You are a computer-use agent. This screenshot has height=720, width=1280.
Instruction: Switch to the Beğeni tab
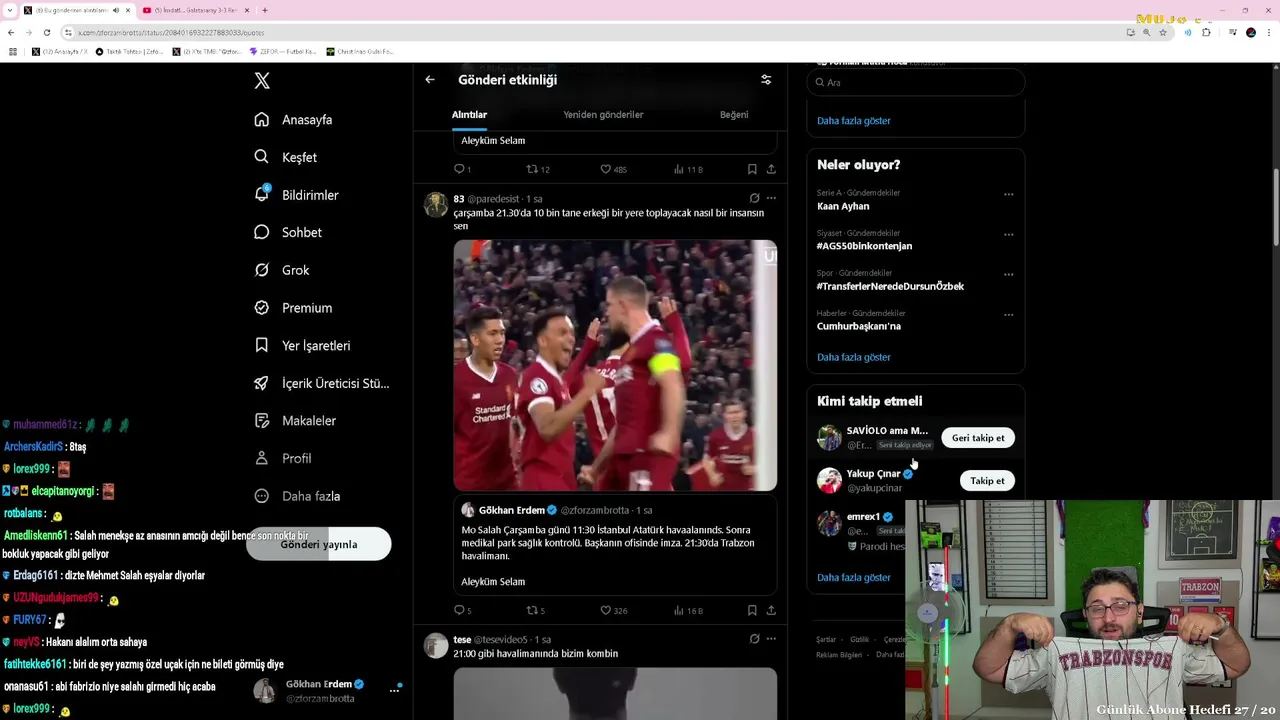pos(734,115)
